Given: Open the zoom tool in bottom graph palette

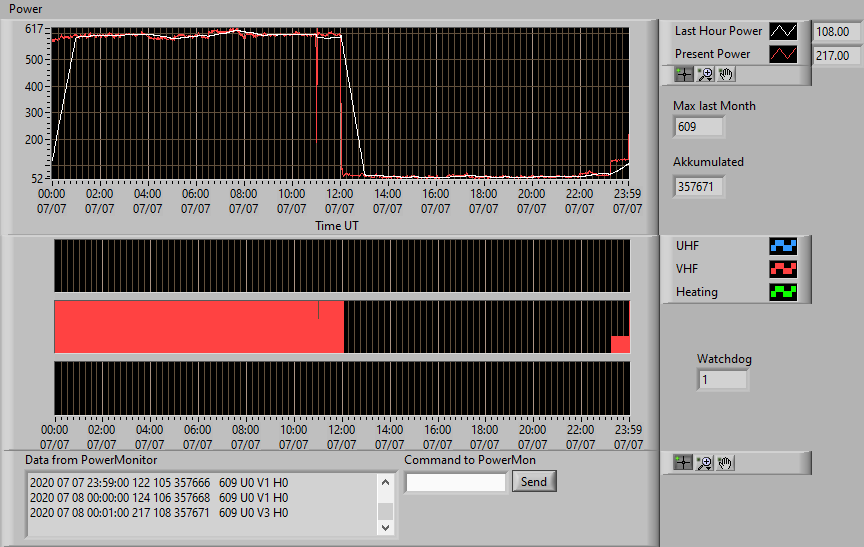Looking at the screenshot, I should pyautogui.click(x=704, y=463).
